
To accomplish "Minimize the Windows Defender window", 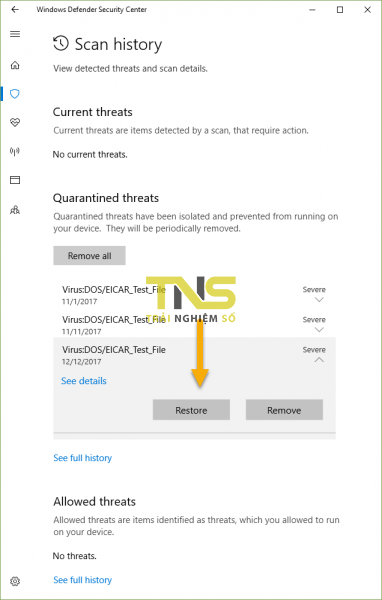I will coord(313,10).
